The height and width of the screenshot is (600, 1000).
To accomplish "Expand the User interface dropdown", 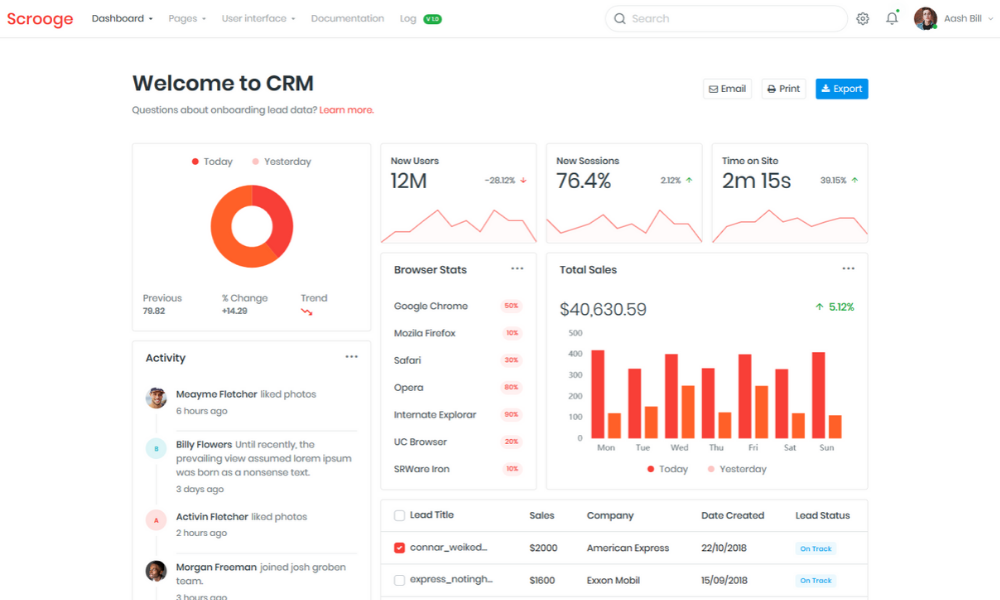I will [258, 19].
